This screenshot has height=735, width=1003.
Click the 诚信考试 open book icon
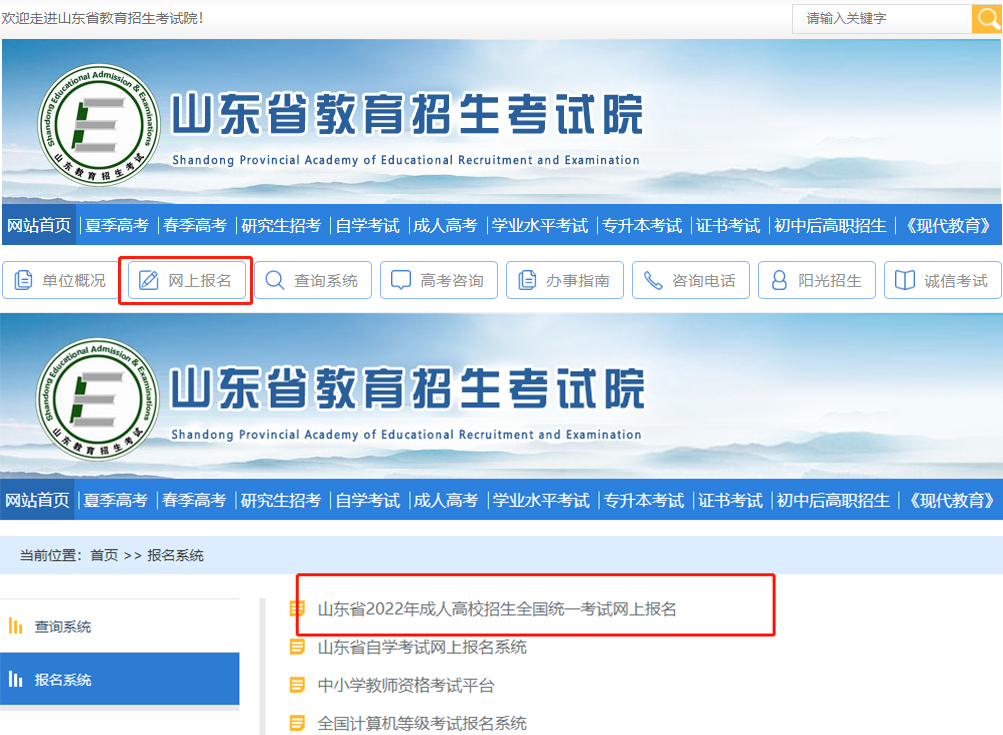tap(905, 281)
